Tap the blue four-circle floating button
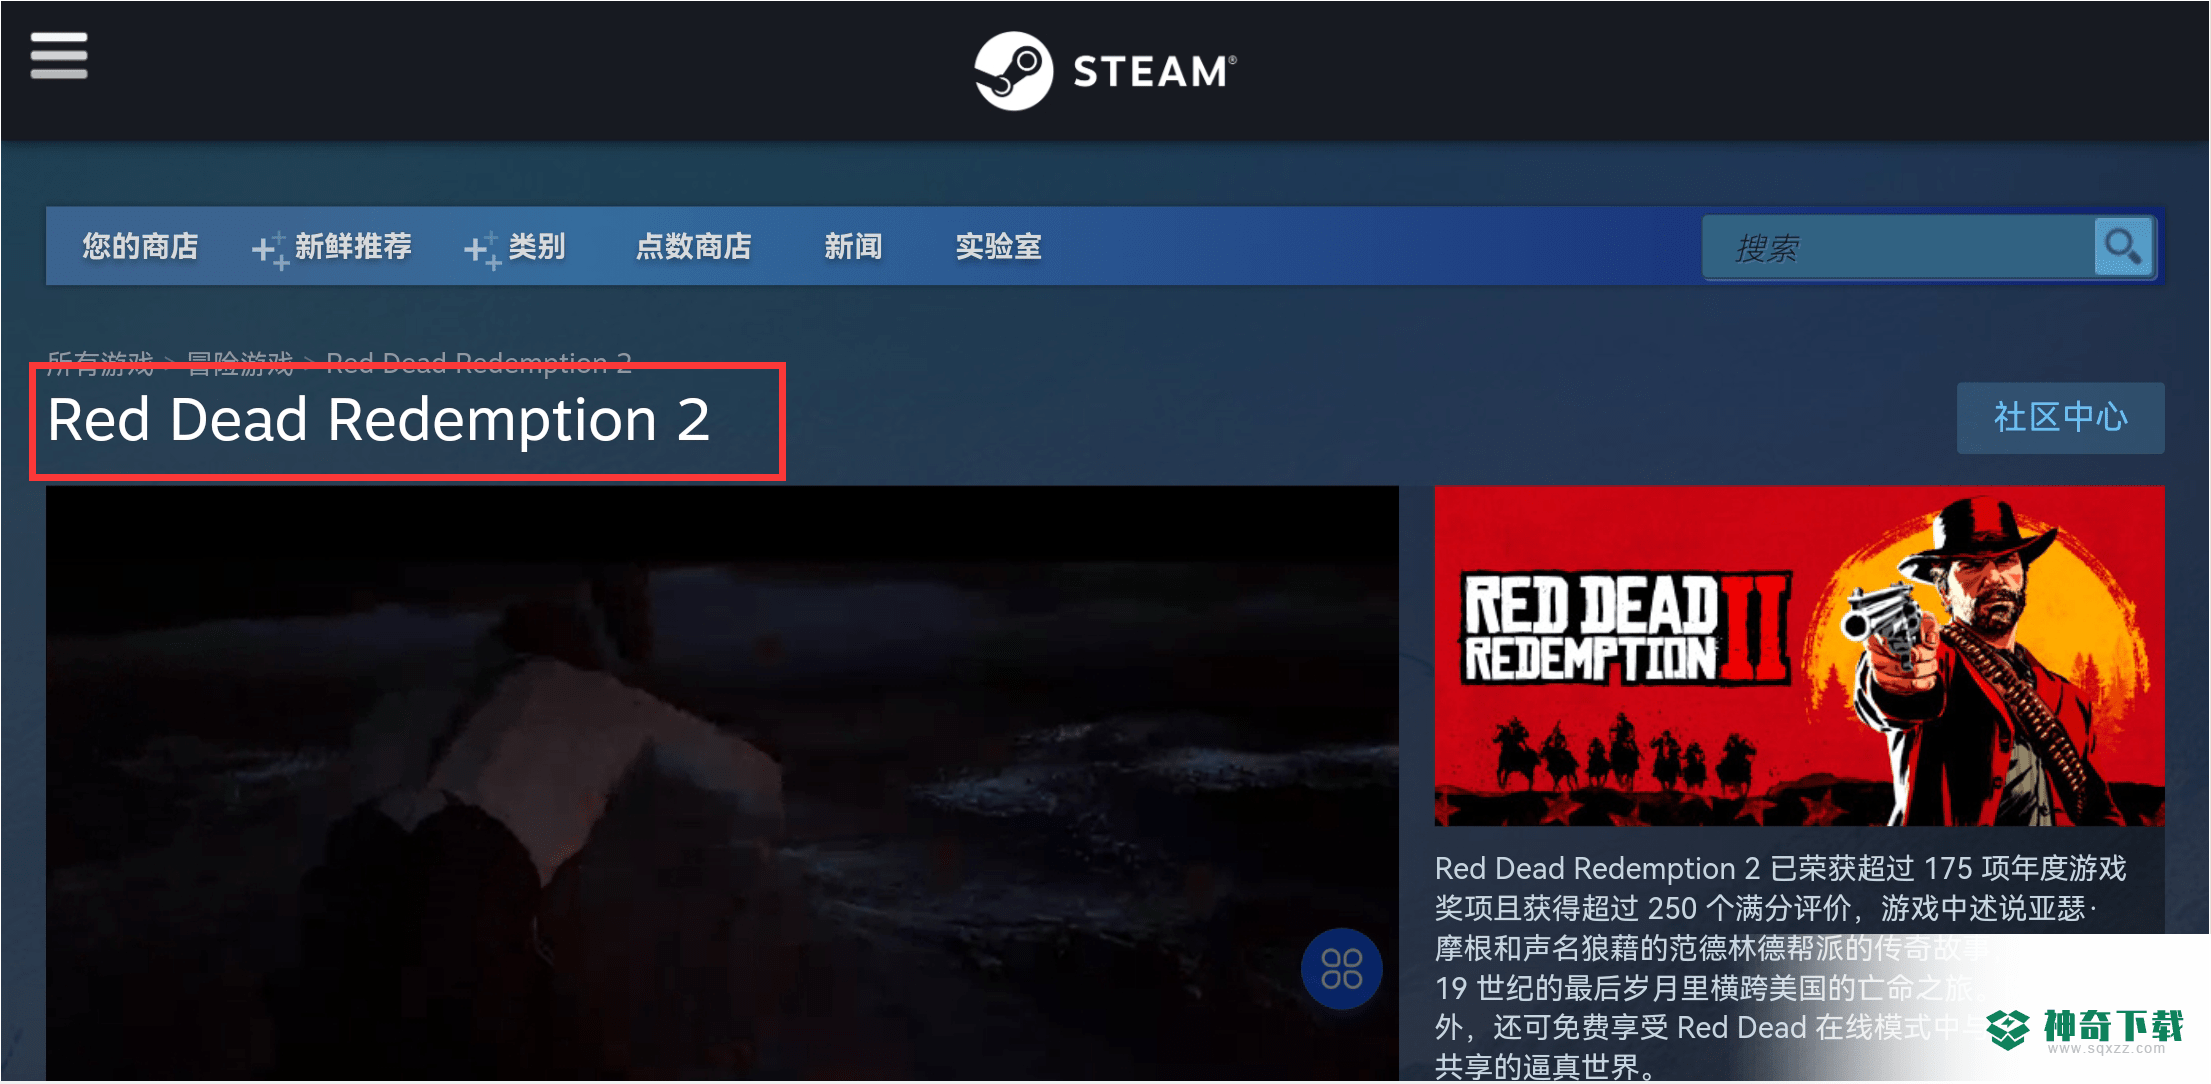The height and width of the screenshot is (1084, 2211). [1341, 969]
